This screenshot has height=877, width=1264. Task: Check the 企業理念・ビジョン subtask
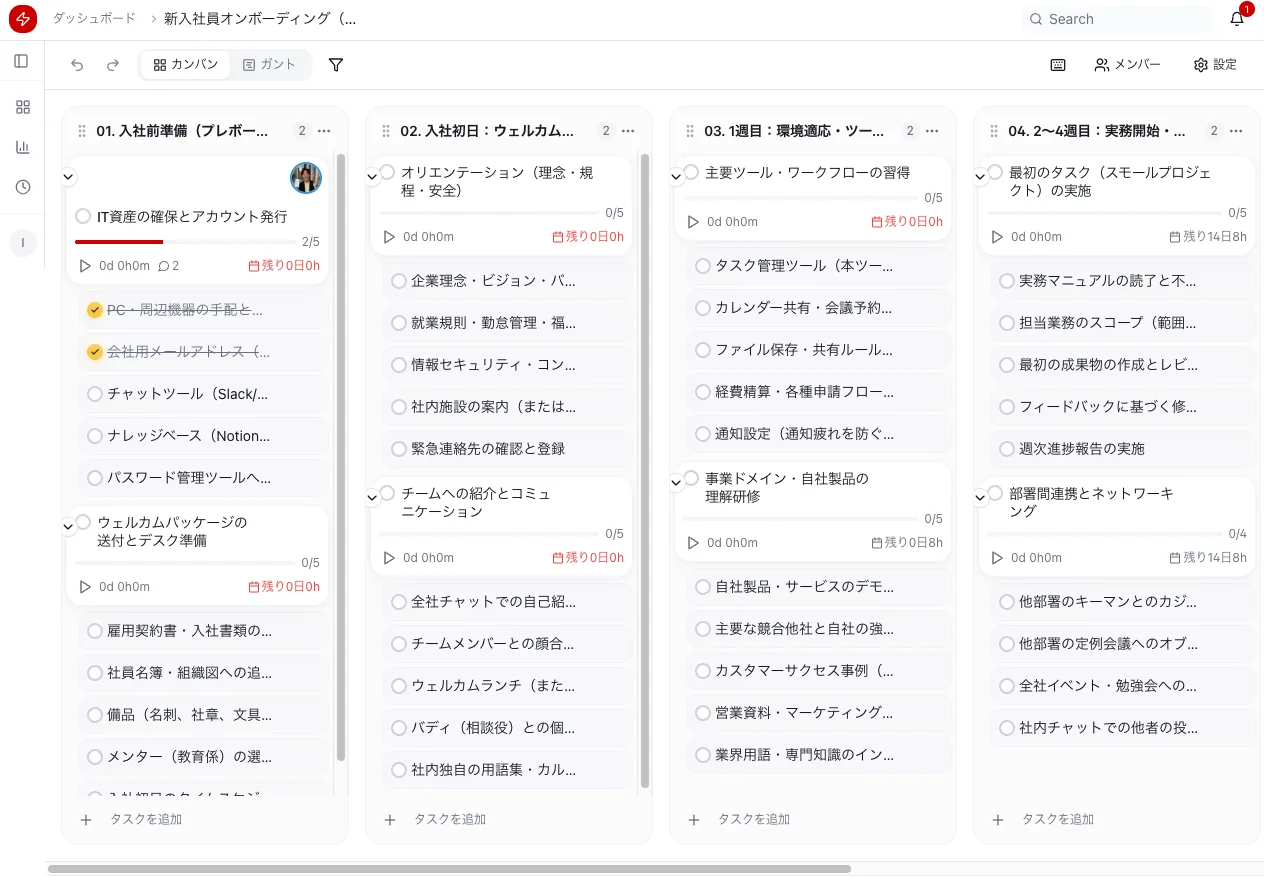(x=399, y=281)
